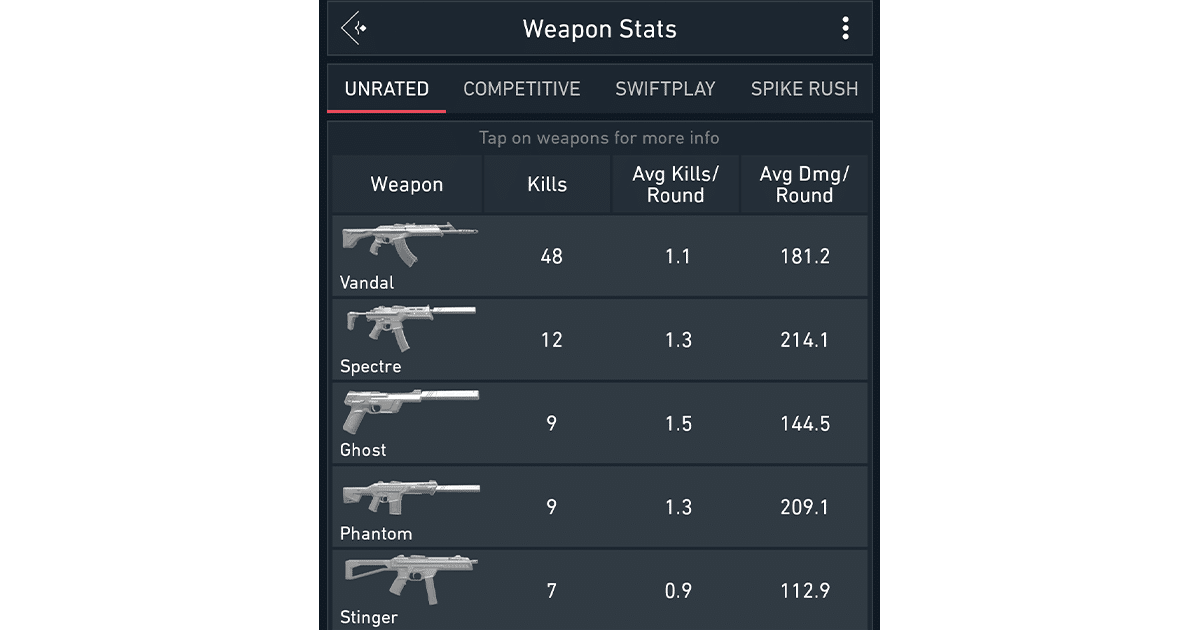The width and height of the screenshot is (1200, 630).
Task: Select the Stinger average damage 112.9
Action: 805,591
